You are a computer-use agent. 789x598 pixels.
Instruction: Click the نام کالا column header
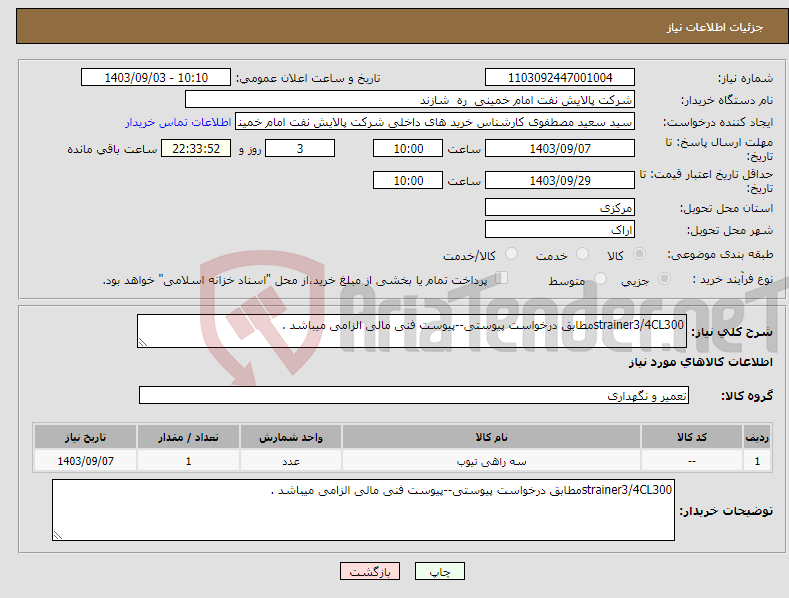point(491,437)
